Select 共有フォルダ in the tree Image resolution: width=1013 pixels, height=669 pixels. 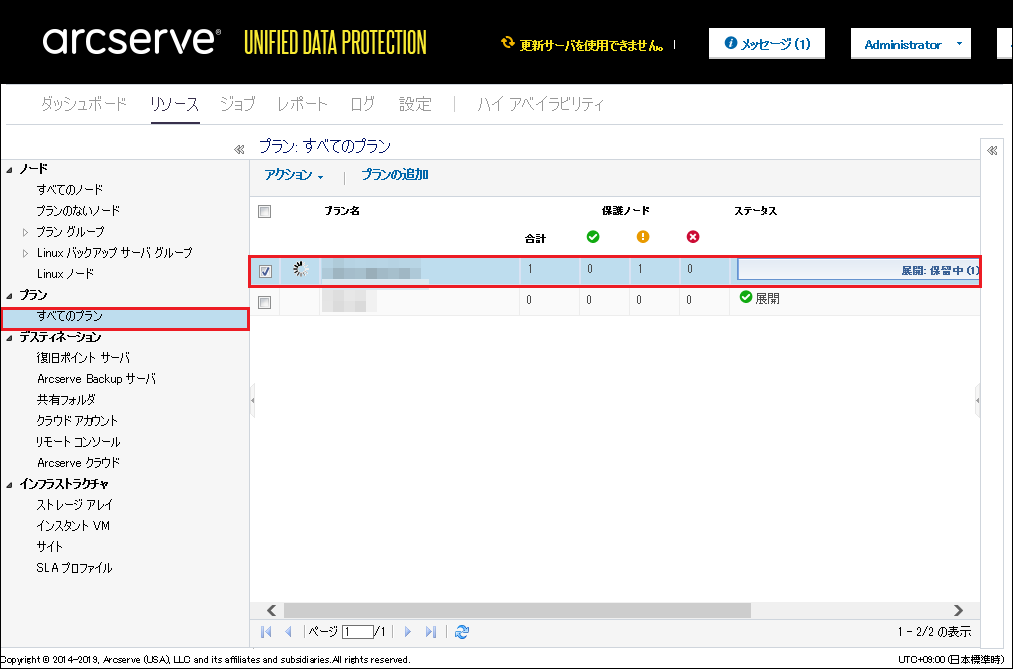[66, 400]
